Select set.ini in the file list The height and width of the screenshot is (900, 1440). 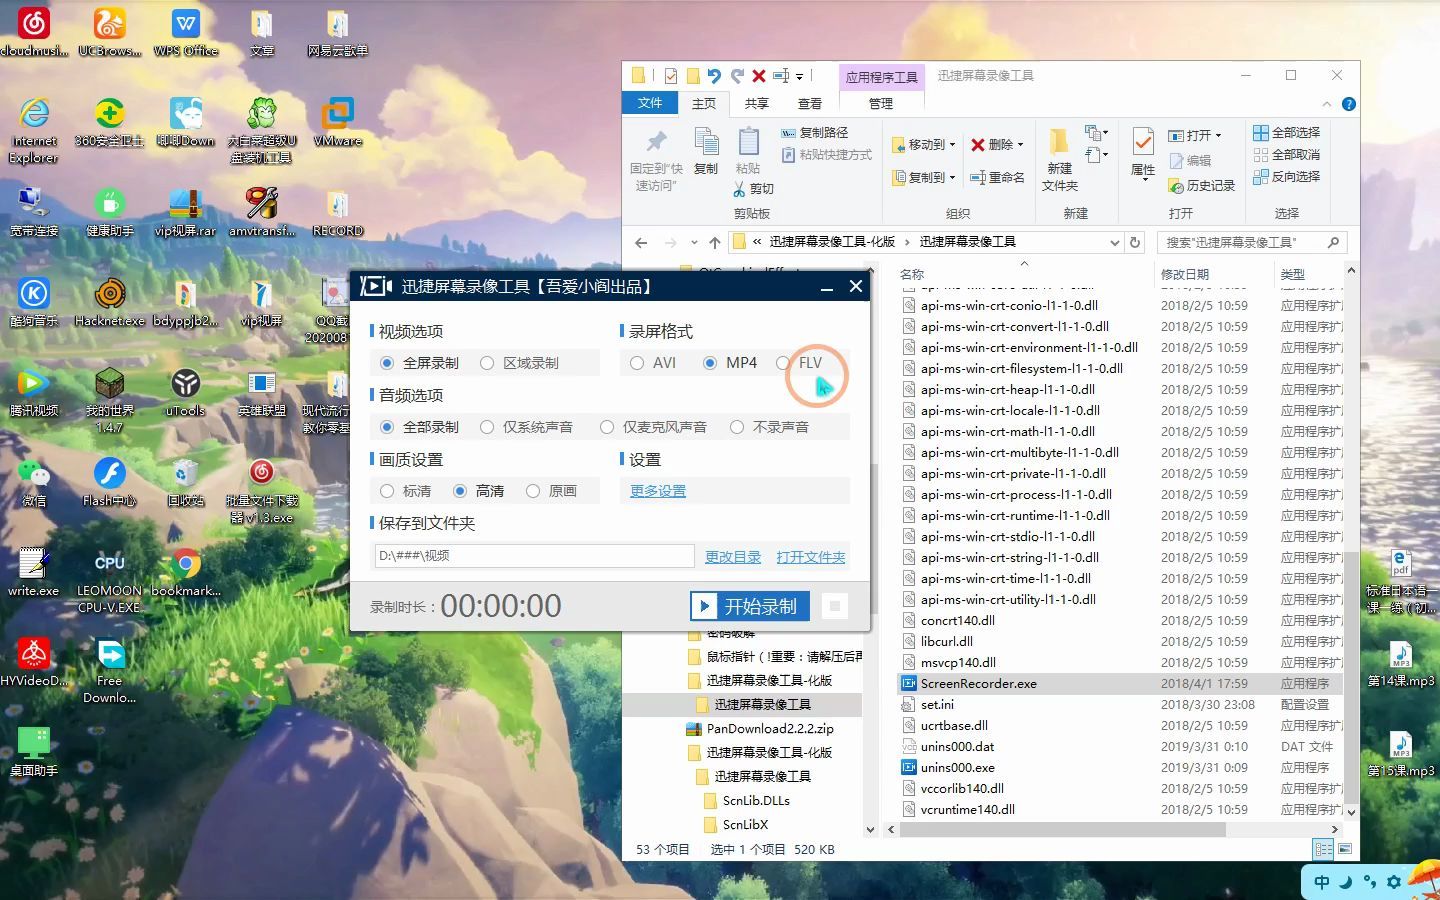click(x=937, y=705)
